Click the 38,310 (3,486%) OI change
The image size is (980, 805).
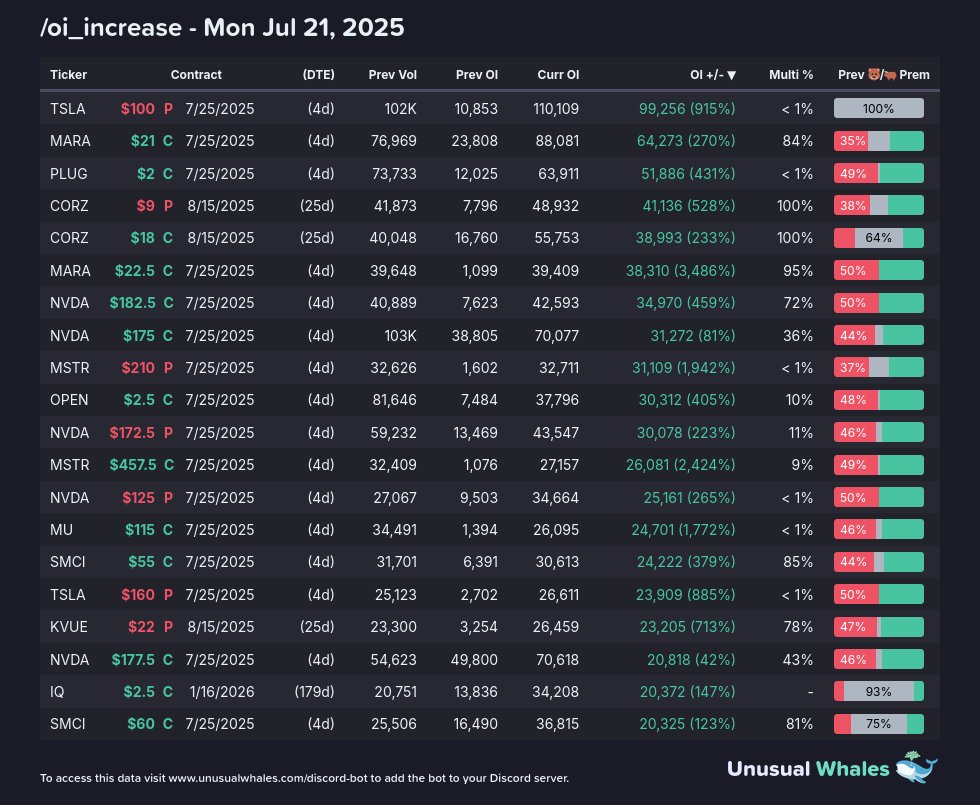click(681, 270)
